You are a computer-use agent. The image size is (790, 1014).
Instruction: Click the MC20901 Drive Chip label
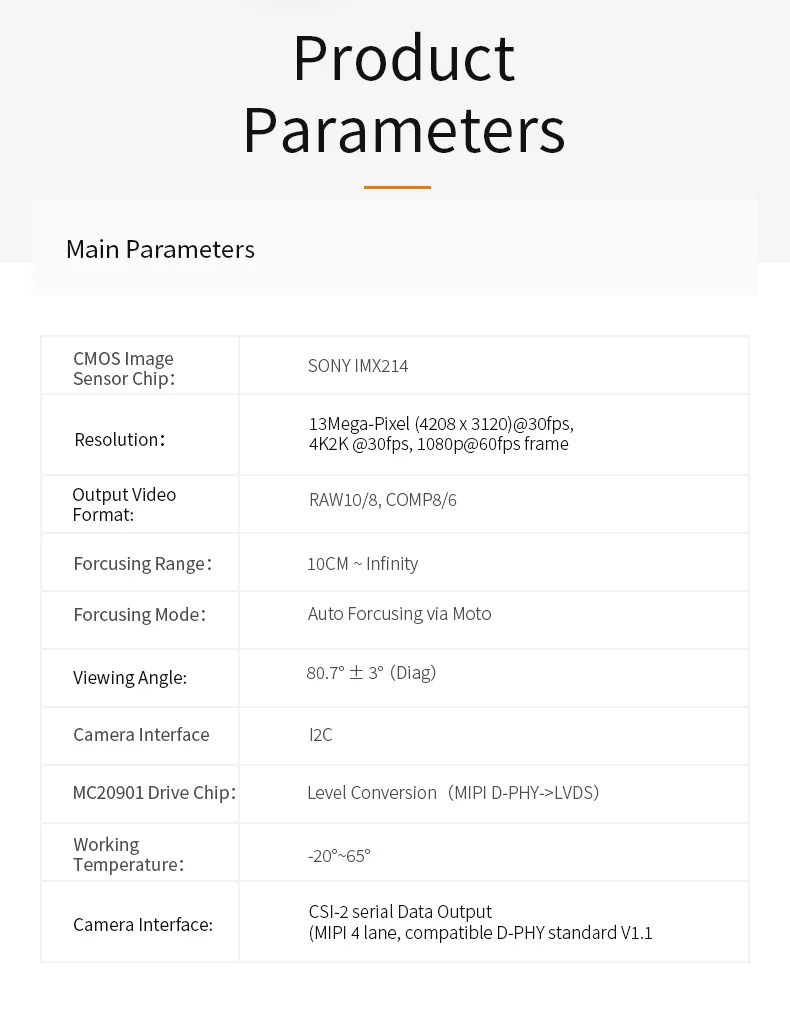click(154, 793)
